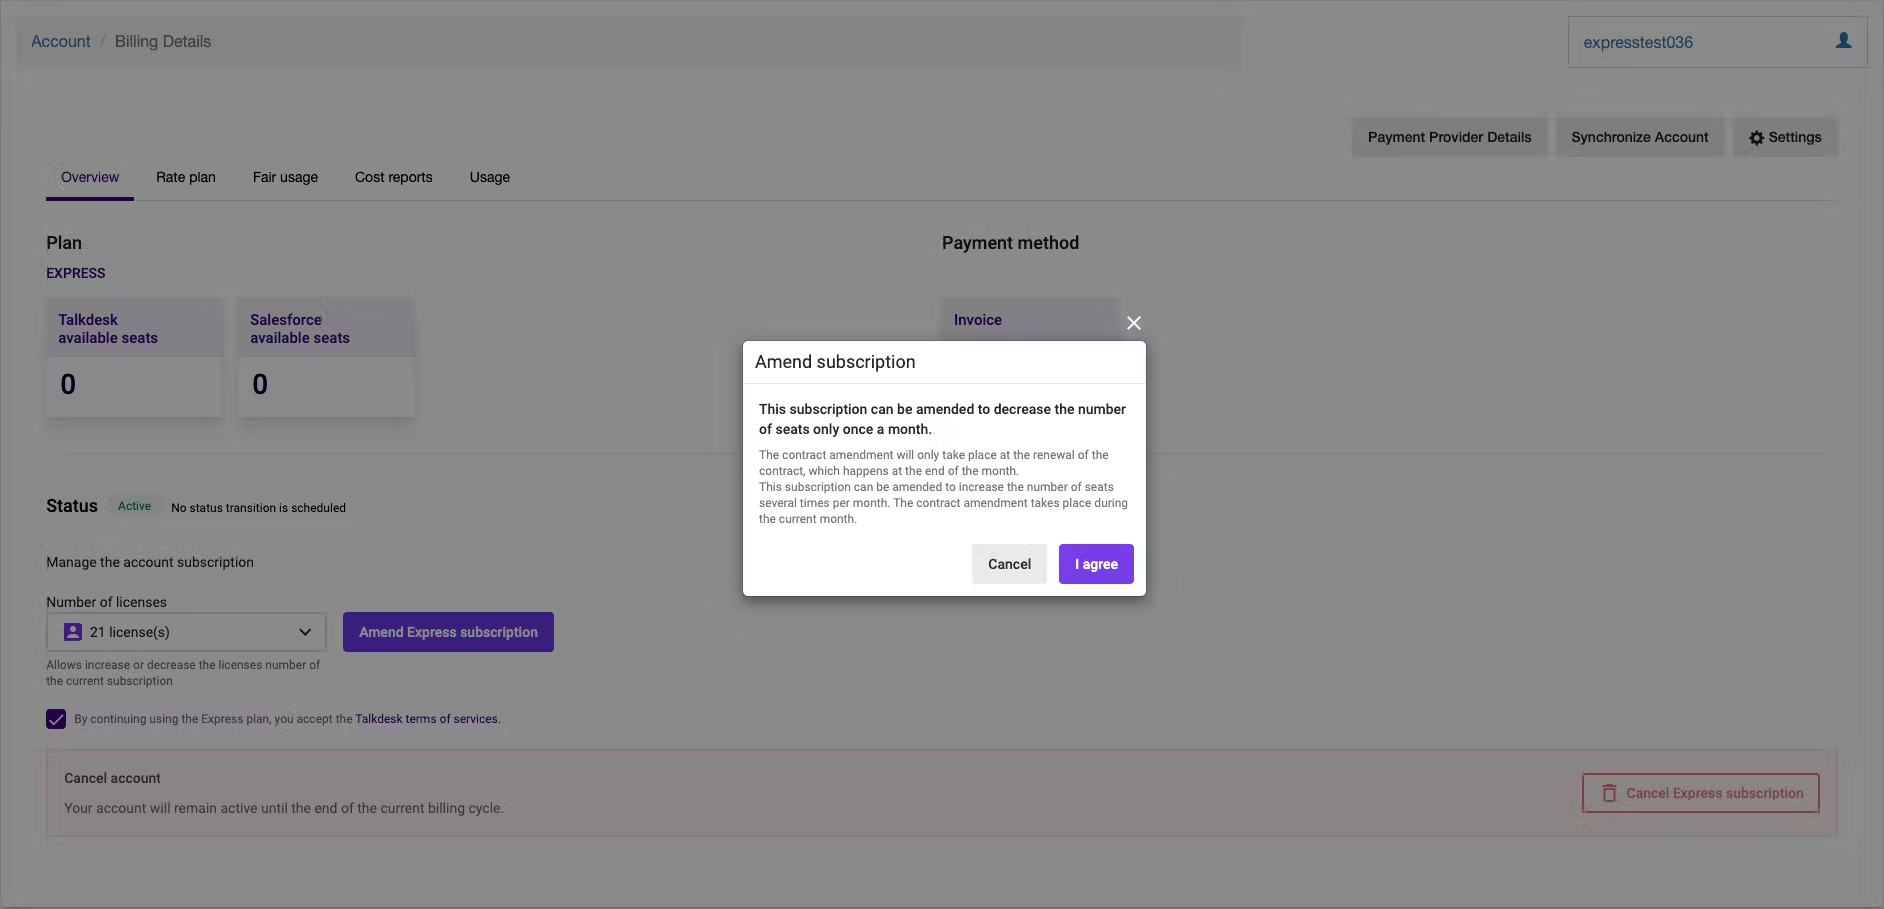Open the Talkdesk terms of services link
The height and width of the screenshot is (909, 1884).
(x=426, y=719)
